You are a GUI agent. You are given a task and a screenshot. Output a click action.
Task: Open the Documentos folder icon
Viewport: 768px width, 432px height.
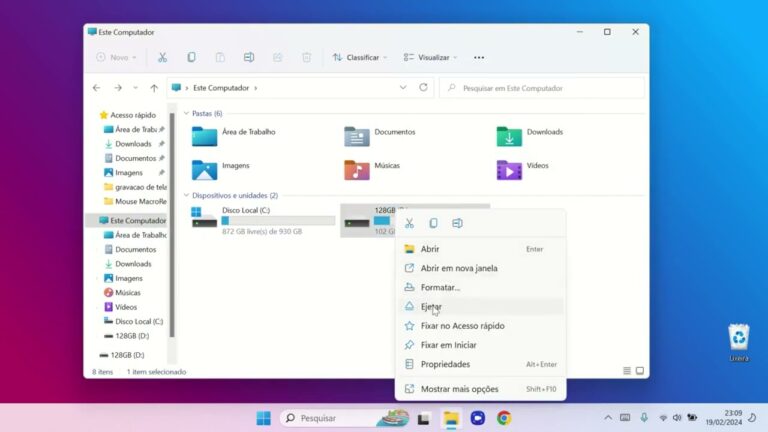coord(357,137)
